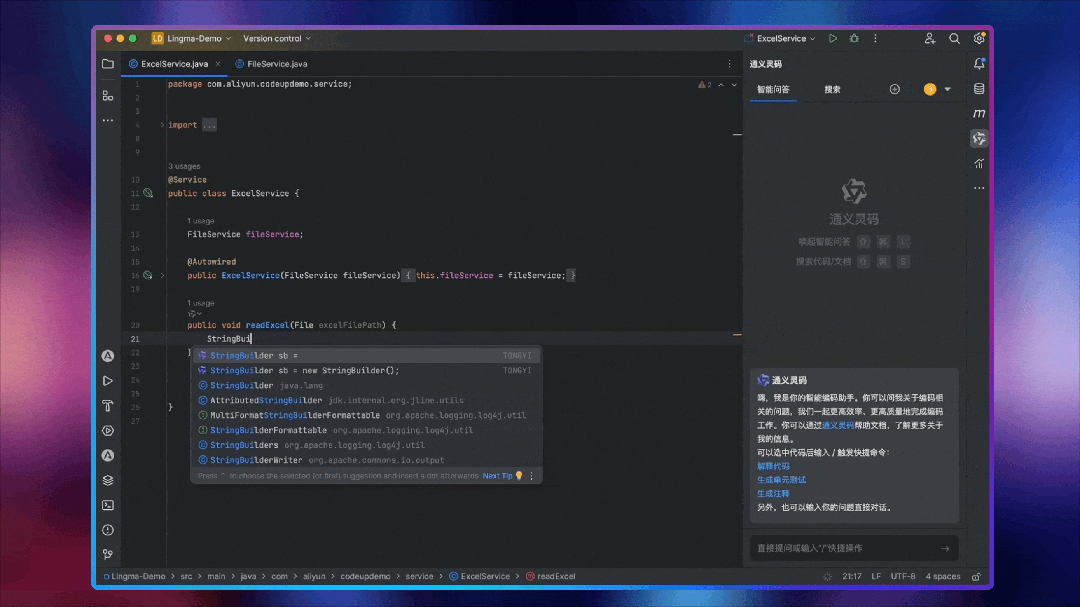The height and width of the screenshot is (607, 1080).
Task: Expand the collapsed import block
Action: 163,125
